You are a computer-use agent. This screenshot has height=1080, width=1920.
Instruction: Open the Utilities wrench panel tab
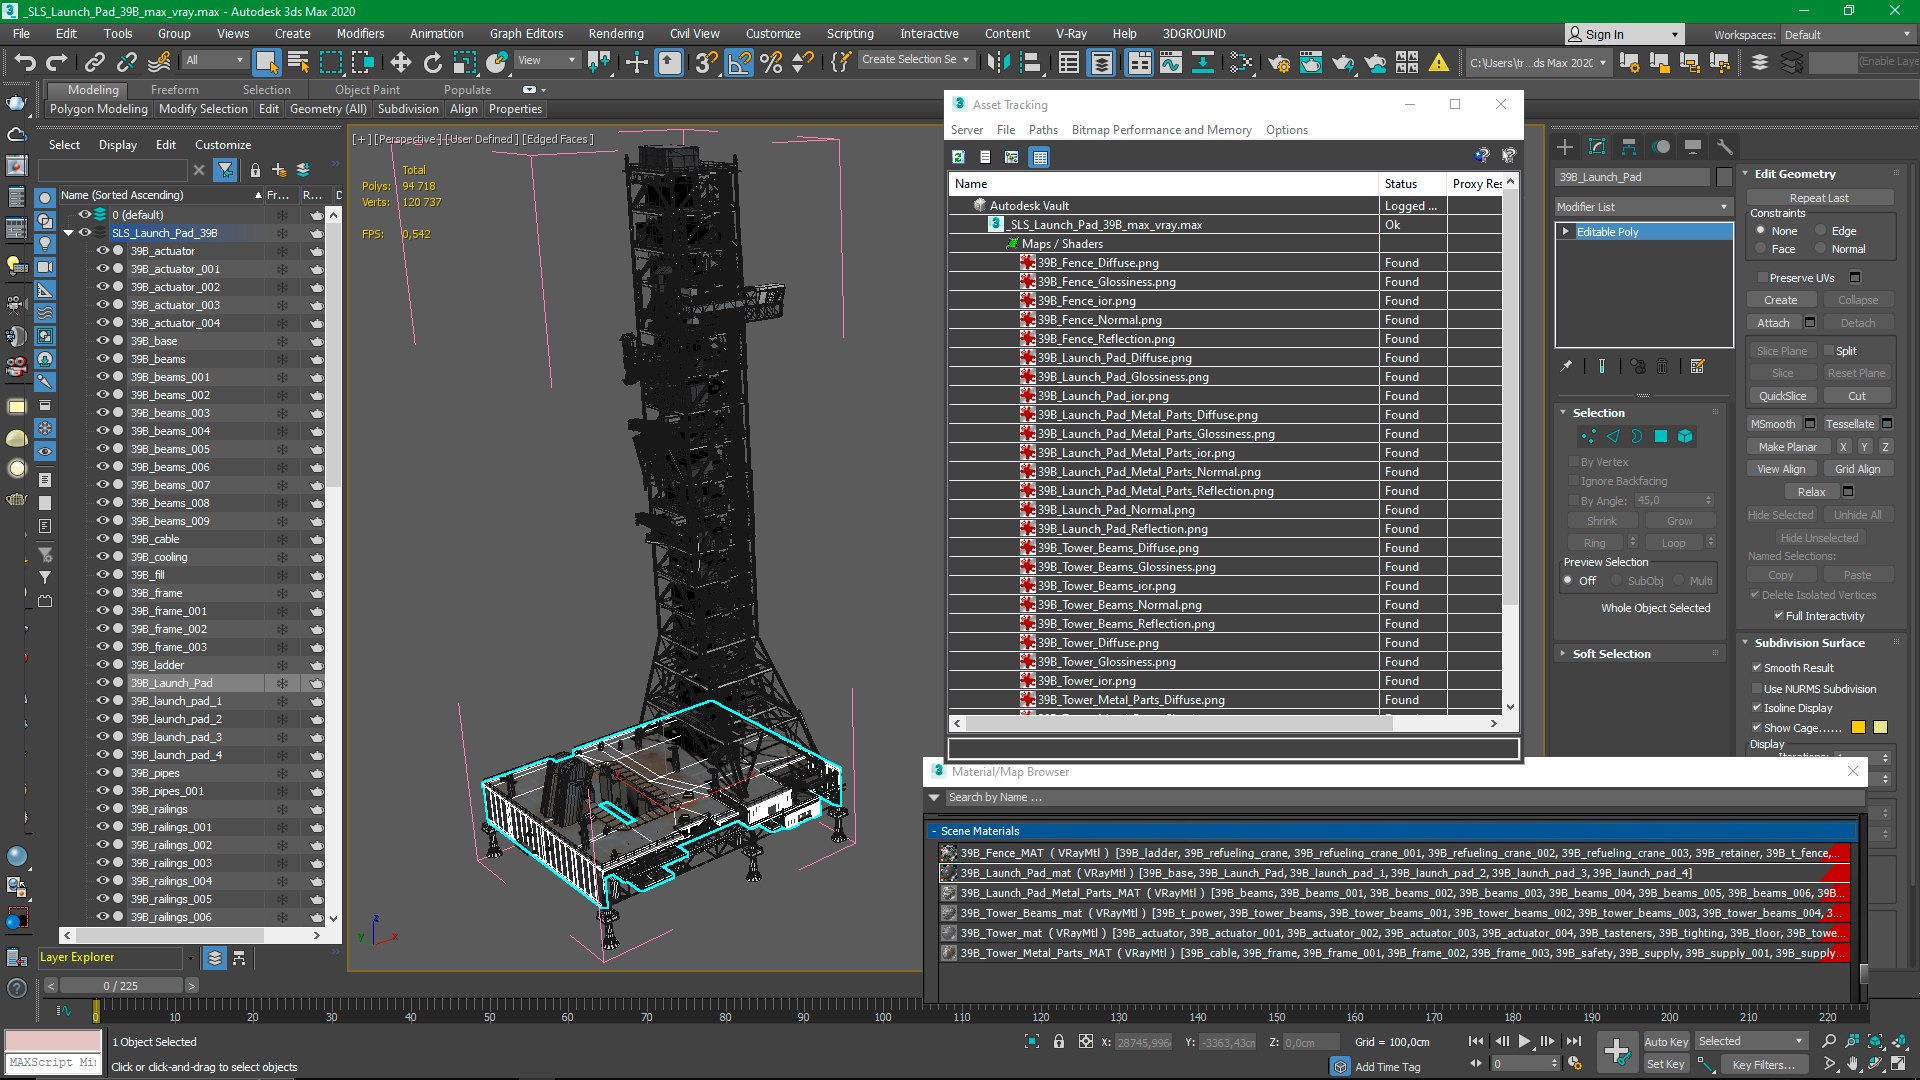pyautogui.click(x=1724, y=147)
